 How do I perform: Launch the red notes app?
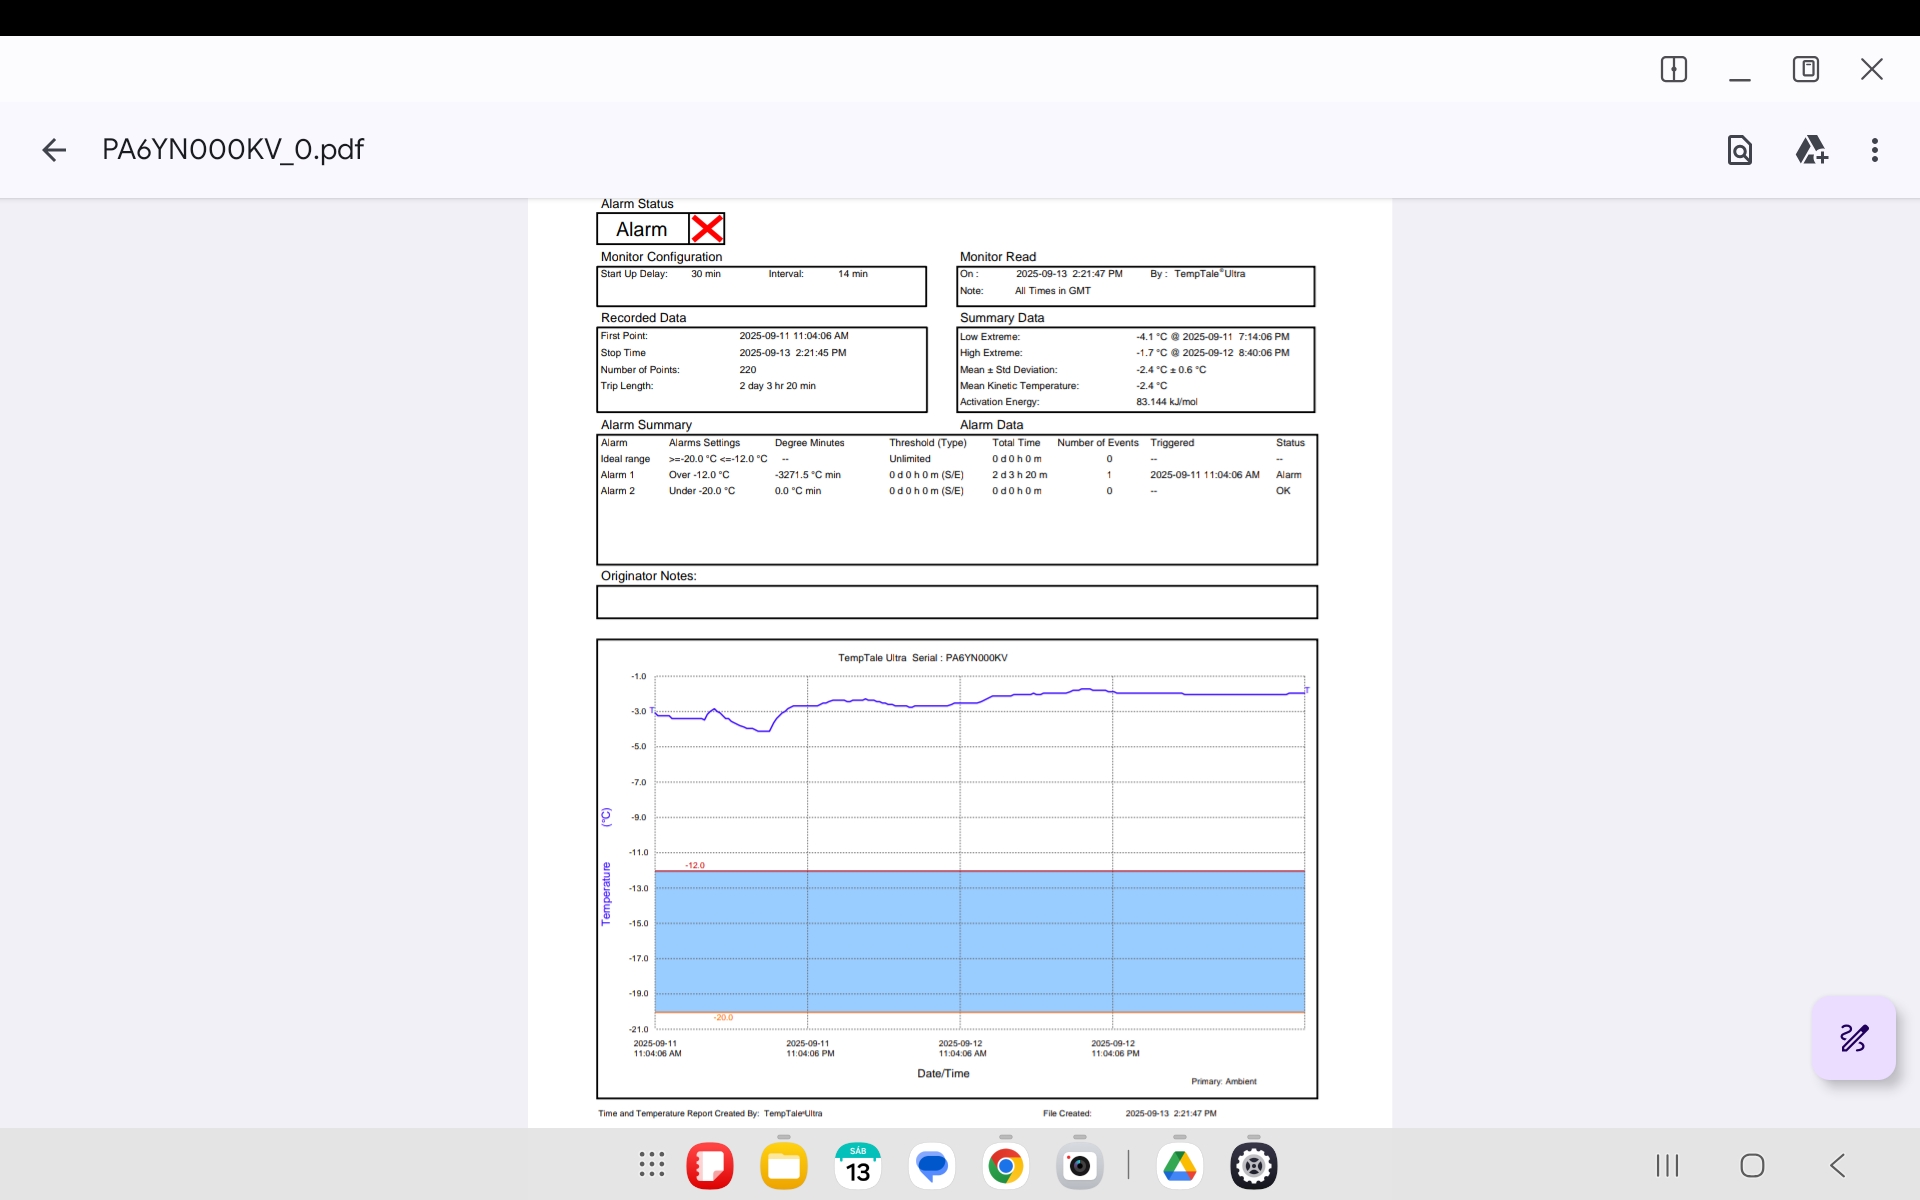click(710, 1166)
